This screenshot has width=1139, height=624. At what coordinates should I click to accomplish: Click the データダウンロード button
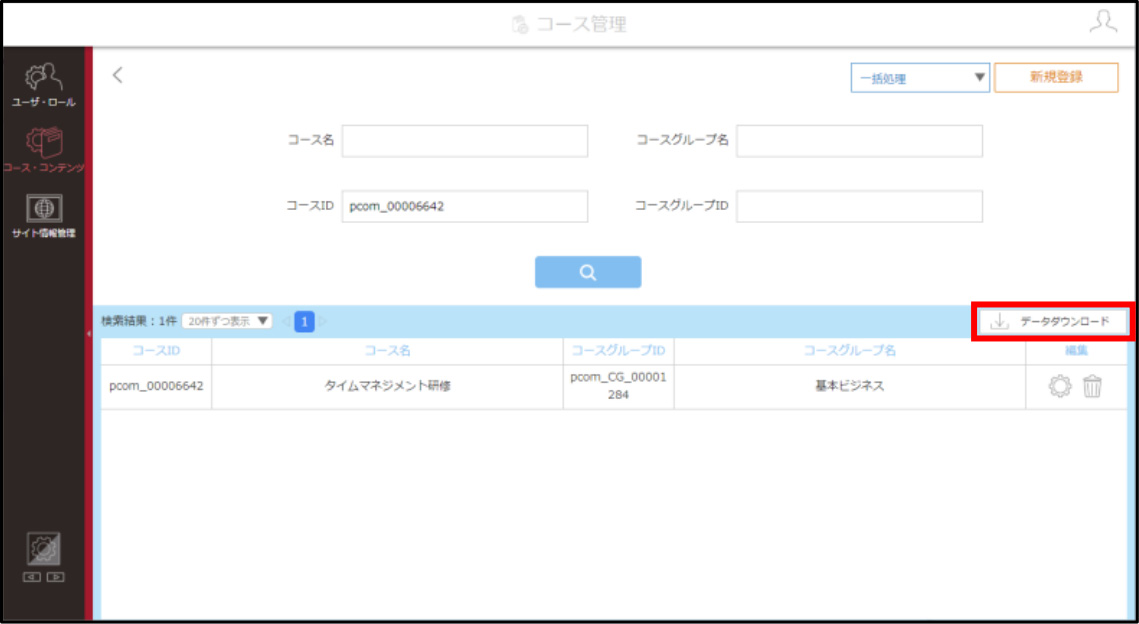coord(1052,321)
